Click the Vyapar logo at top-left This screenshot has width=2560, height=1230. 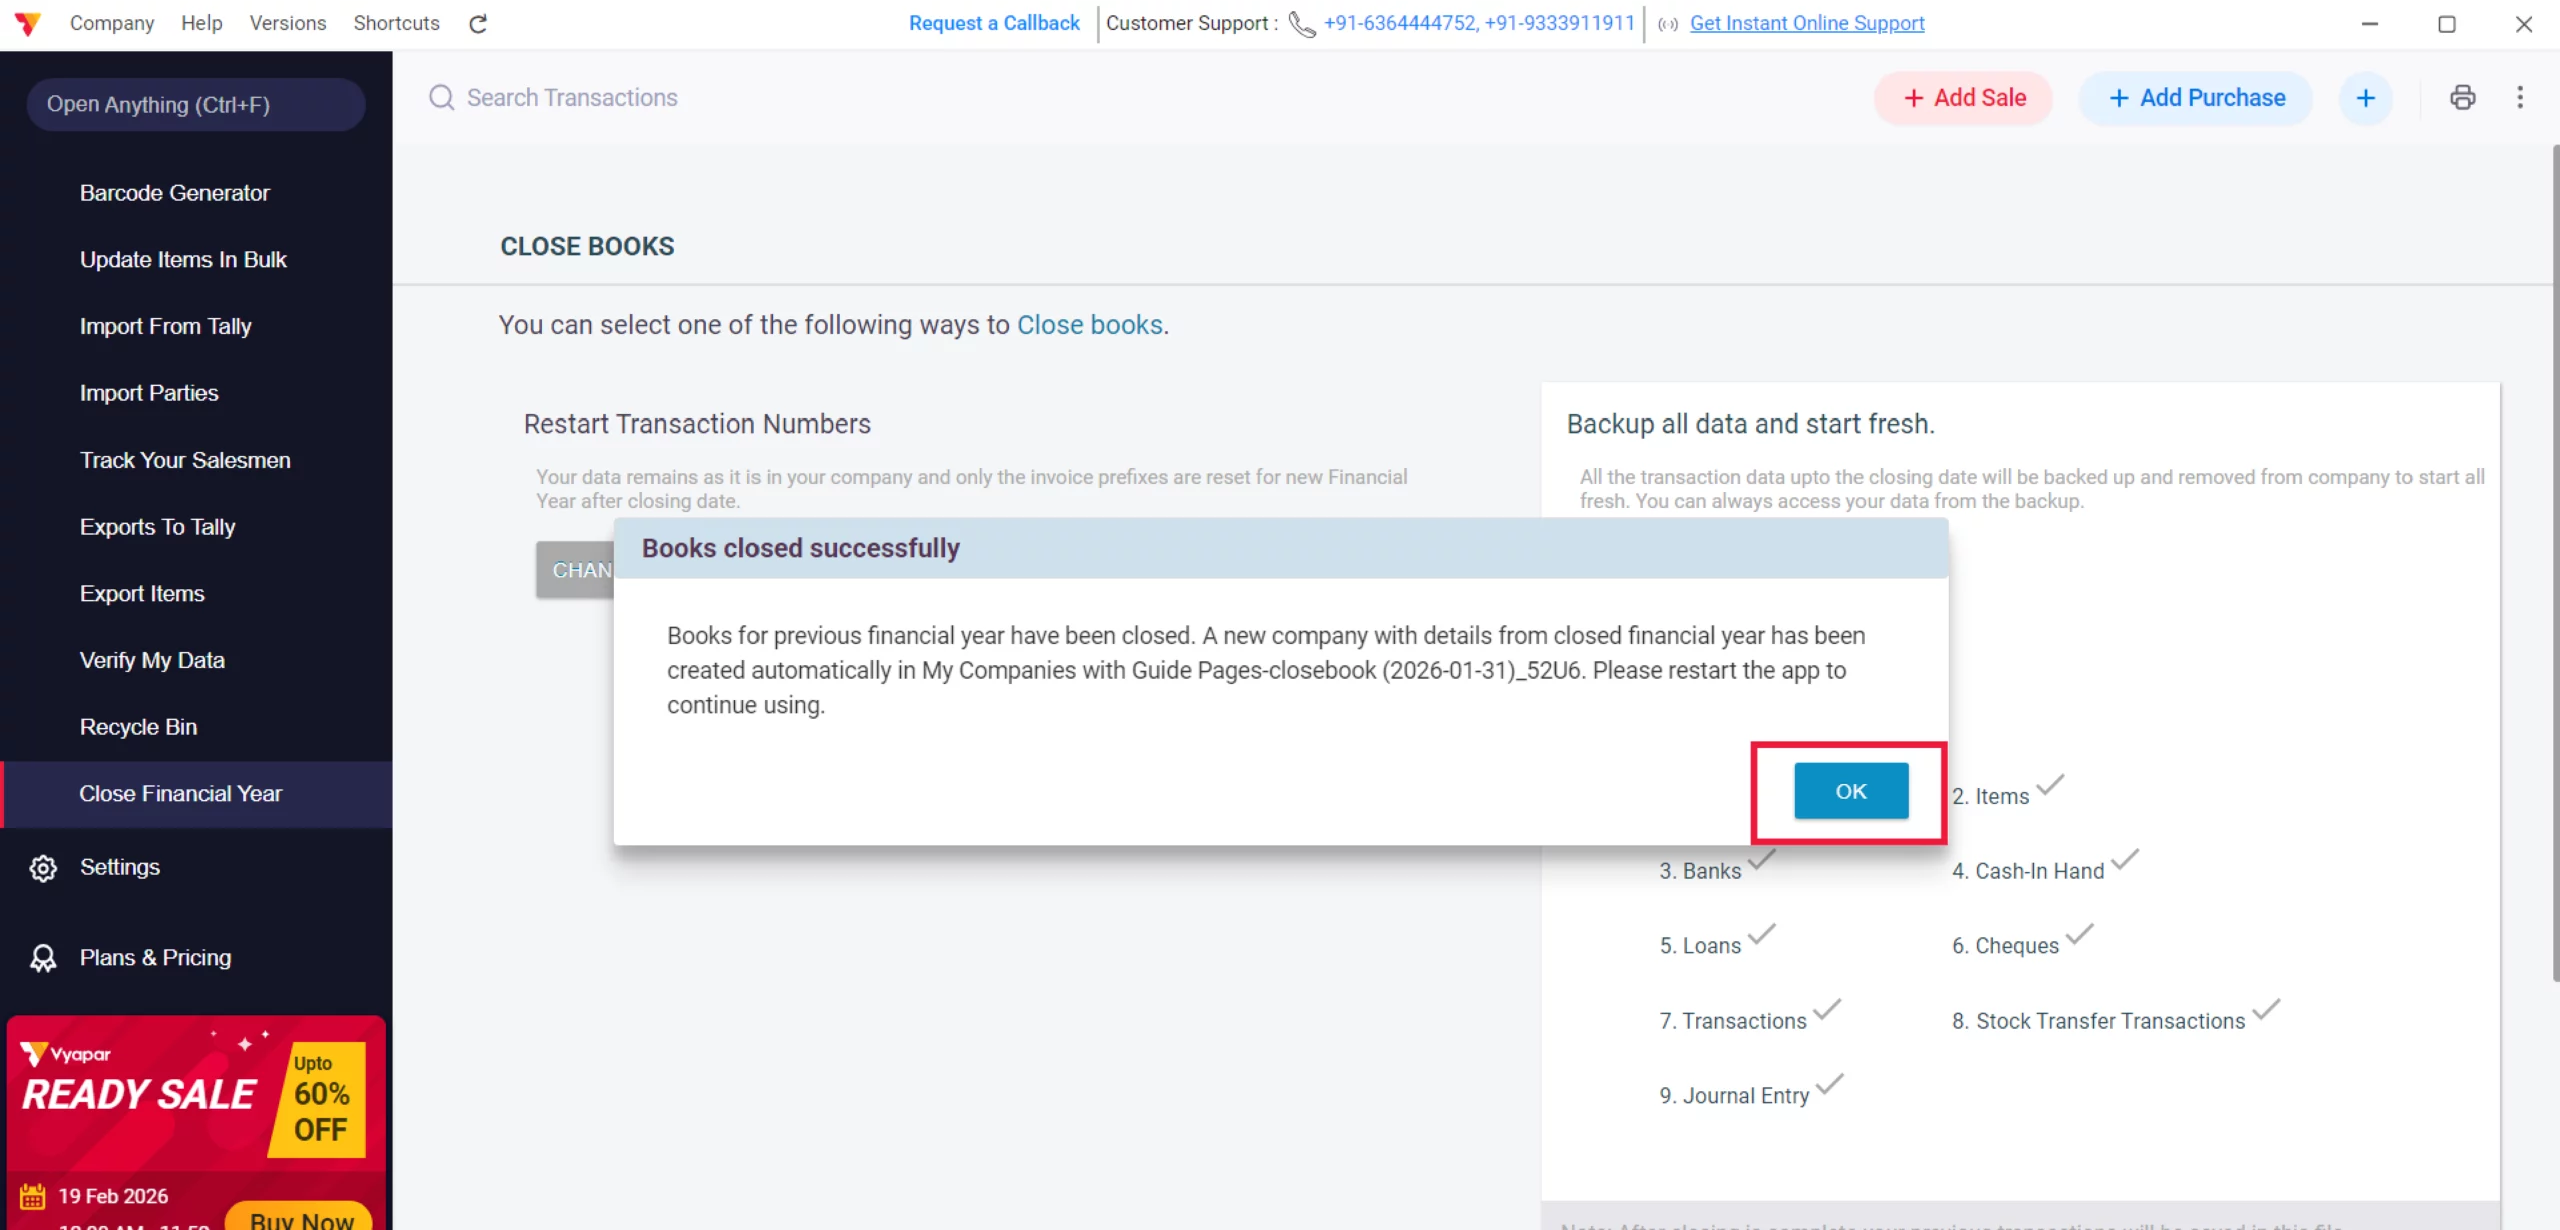pos(28,23)
